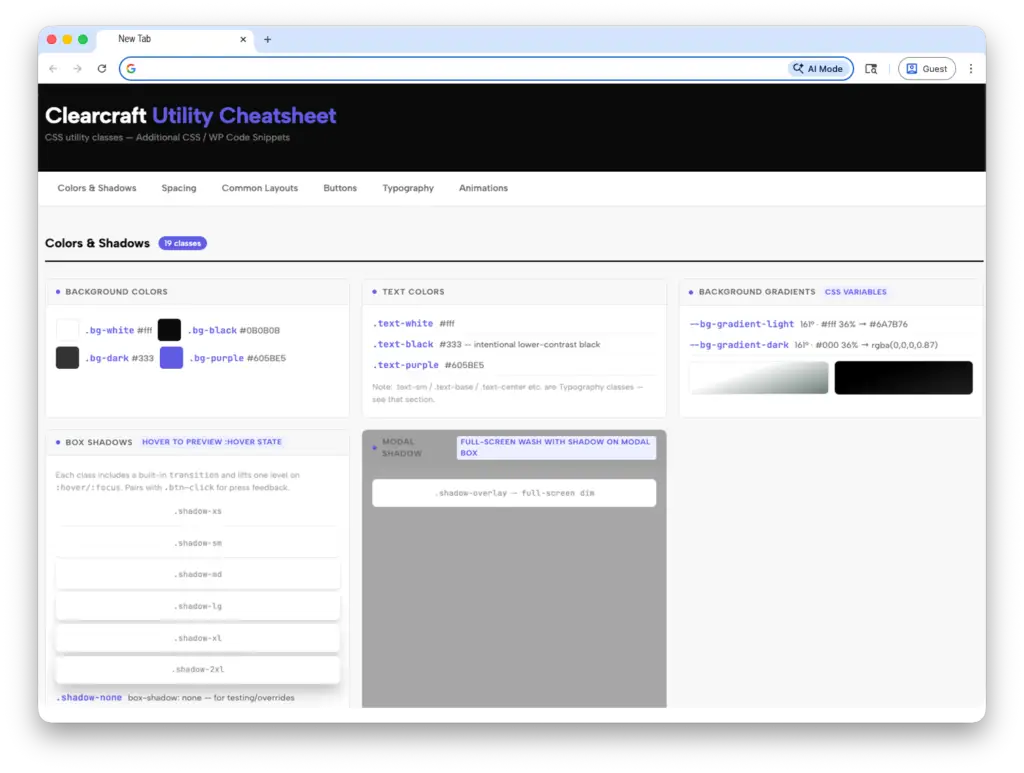1024x773 pixels.
Task: Close the New Tab tab
Action: (x=243, y=40)
